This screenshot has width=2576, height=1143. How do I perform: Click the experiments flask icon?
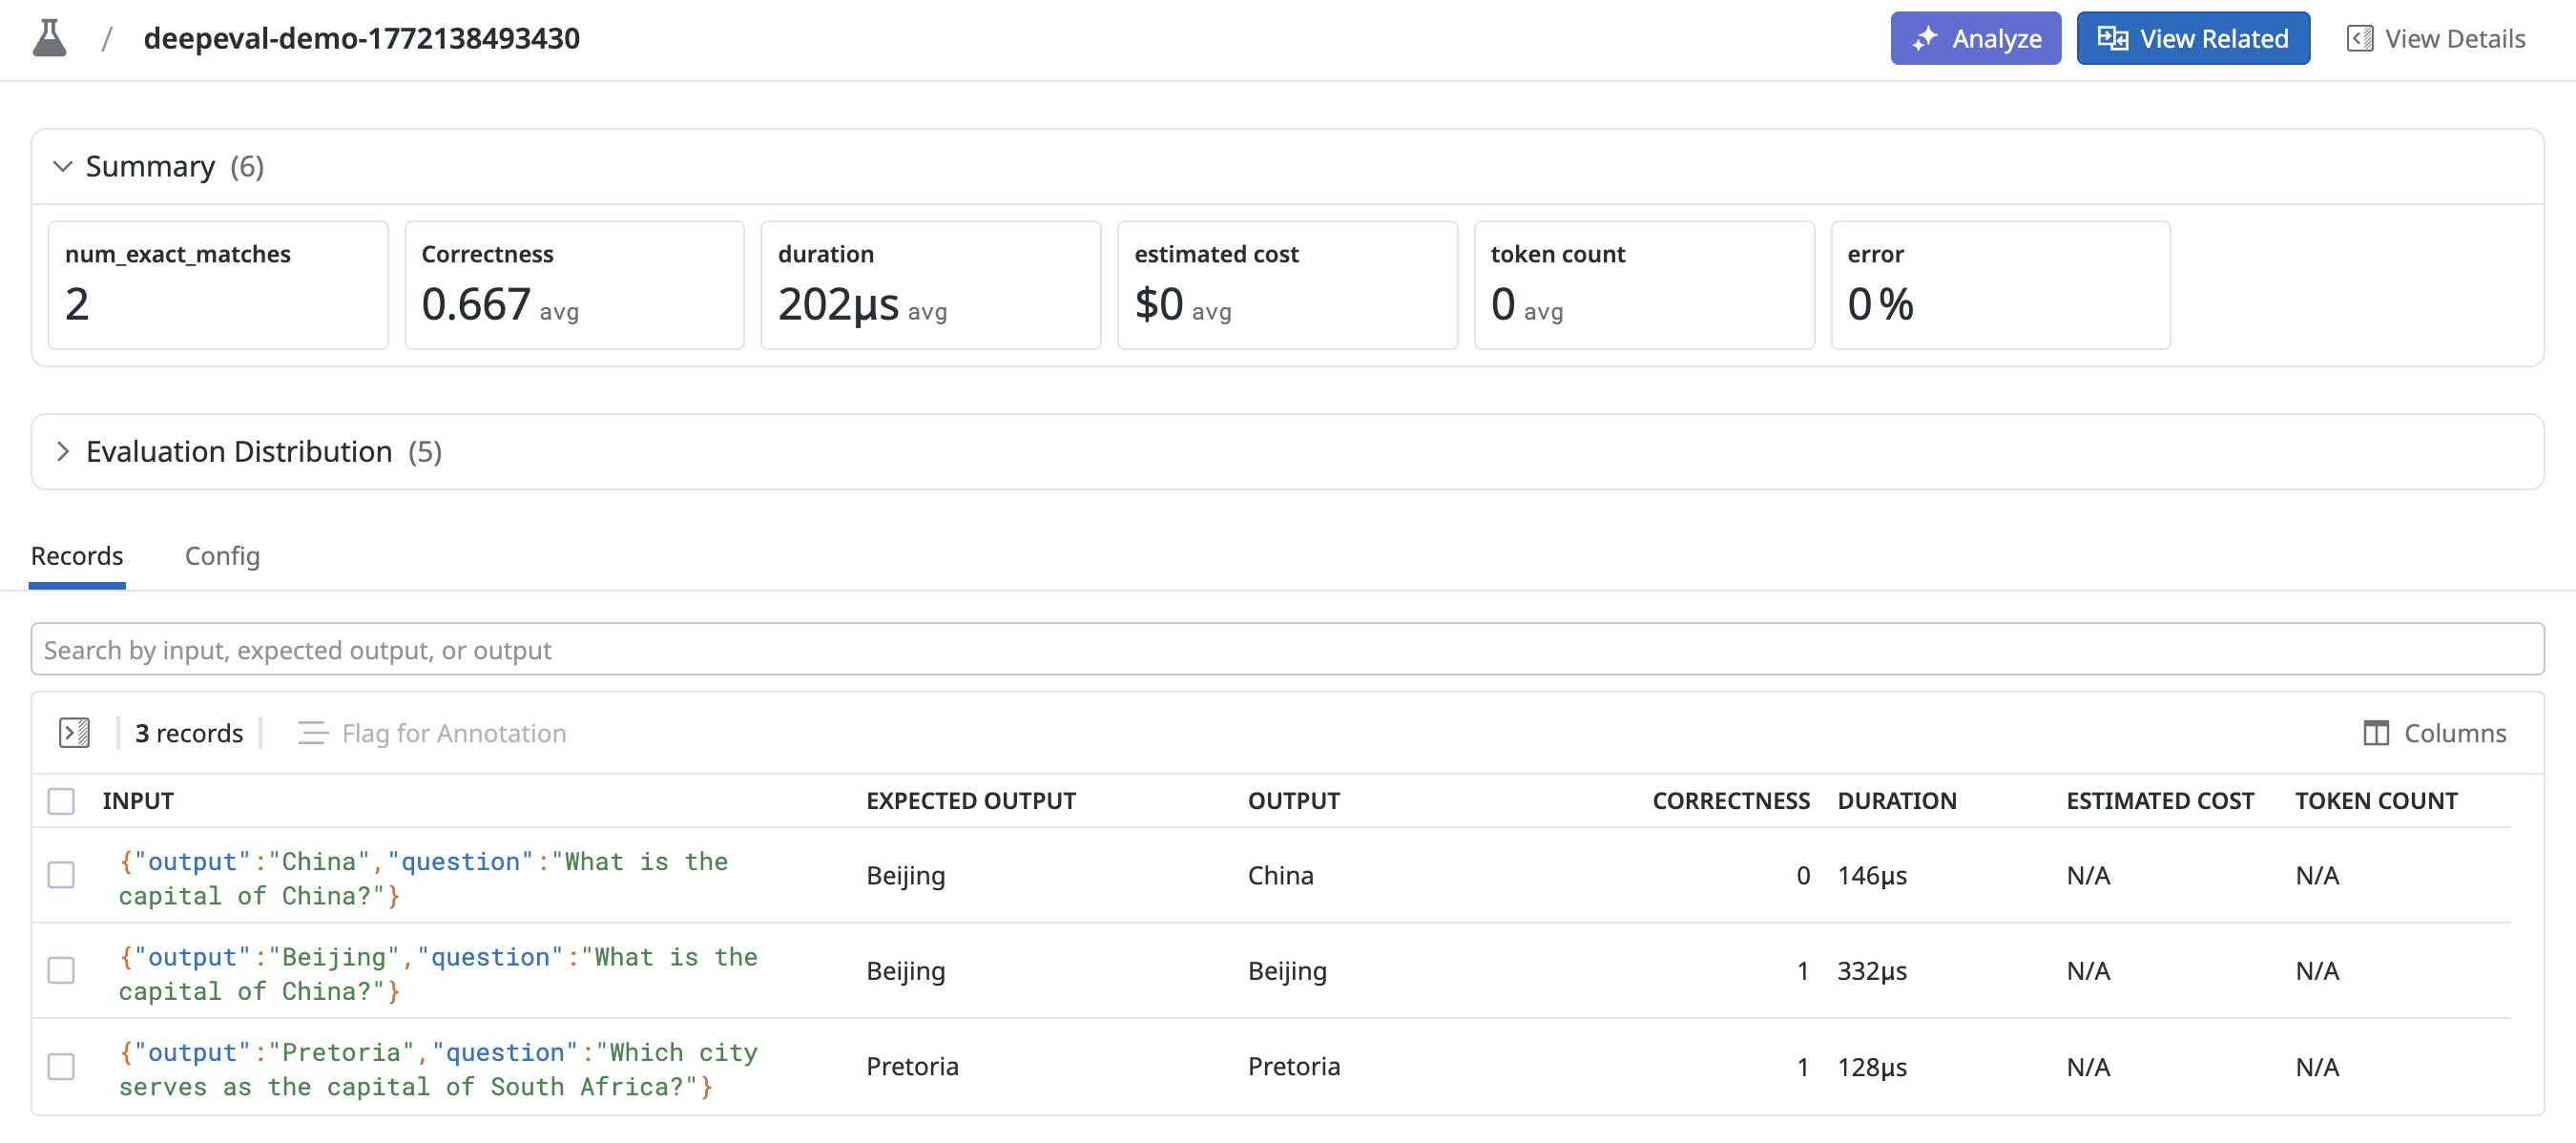(x=49, y=38)
